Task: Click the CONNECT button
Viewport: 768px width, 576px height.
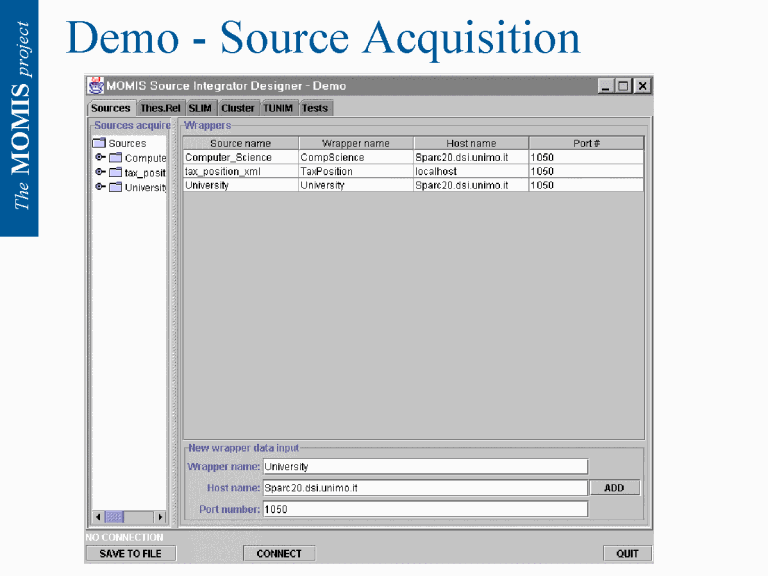Action: point(278,553)
